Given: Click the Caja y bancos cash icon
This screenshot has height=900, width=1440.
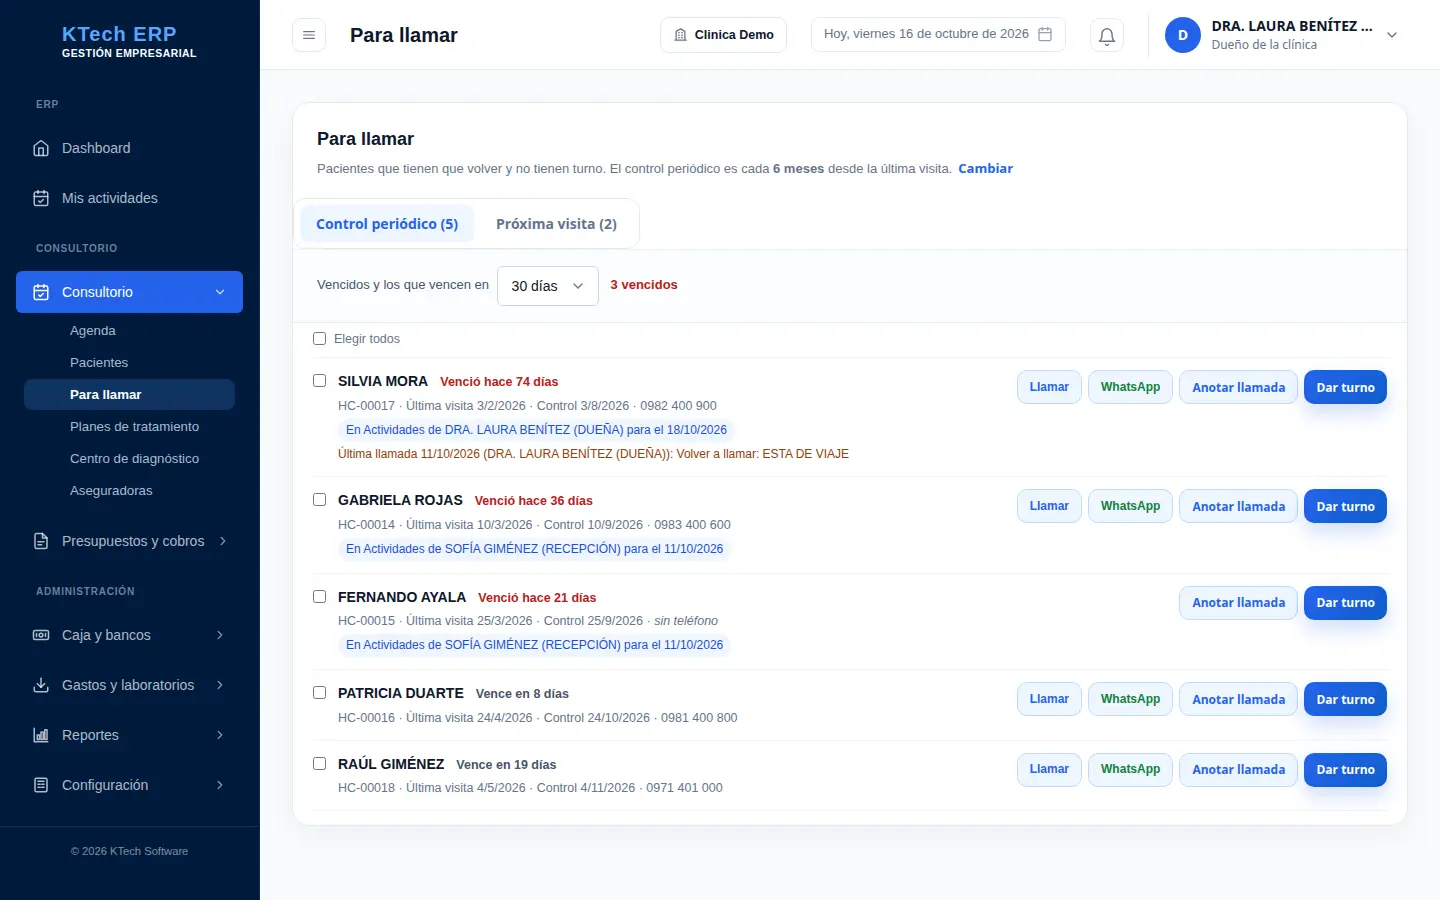Looking at the screenshot, I should pos(41,635).
